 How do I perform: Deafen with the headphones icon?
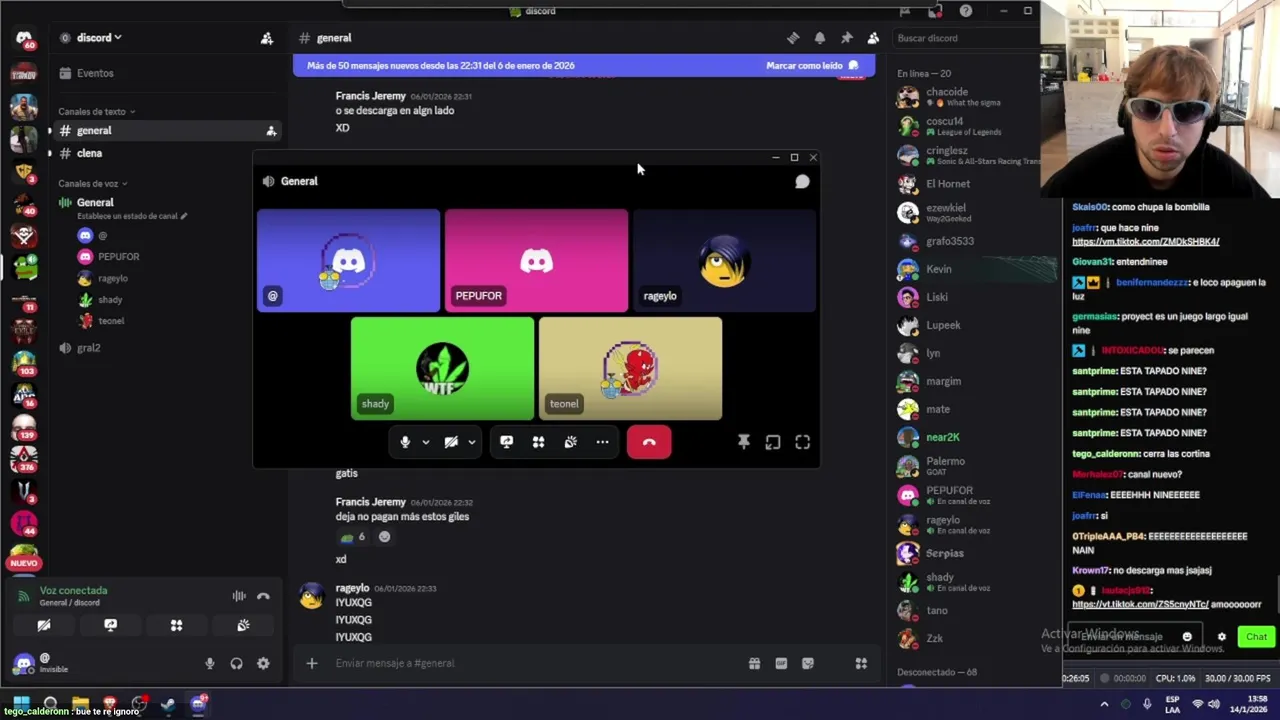(236, 663)
